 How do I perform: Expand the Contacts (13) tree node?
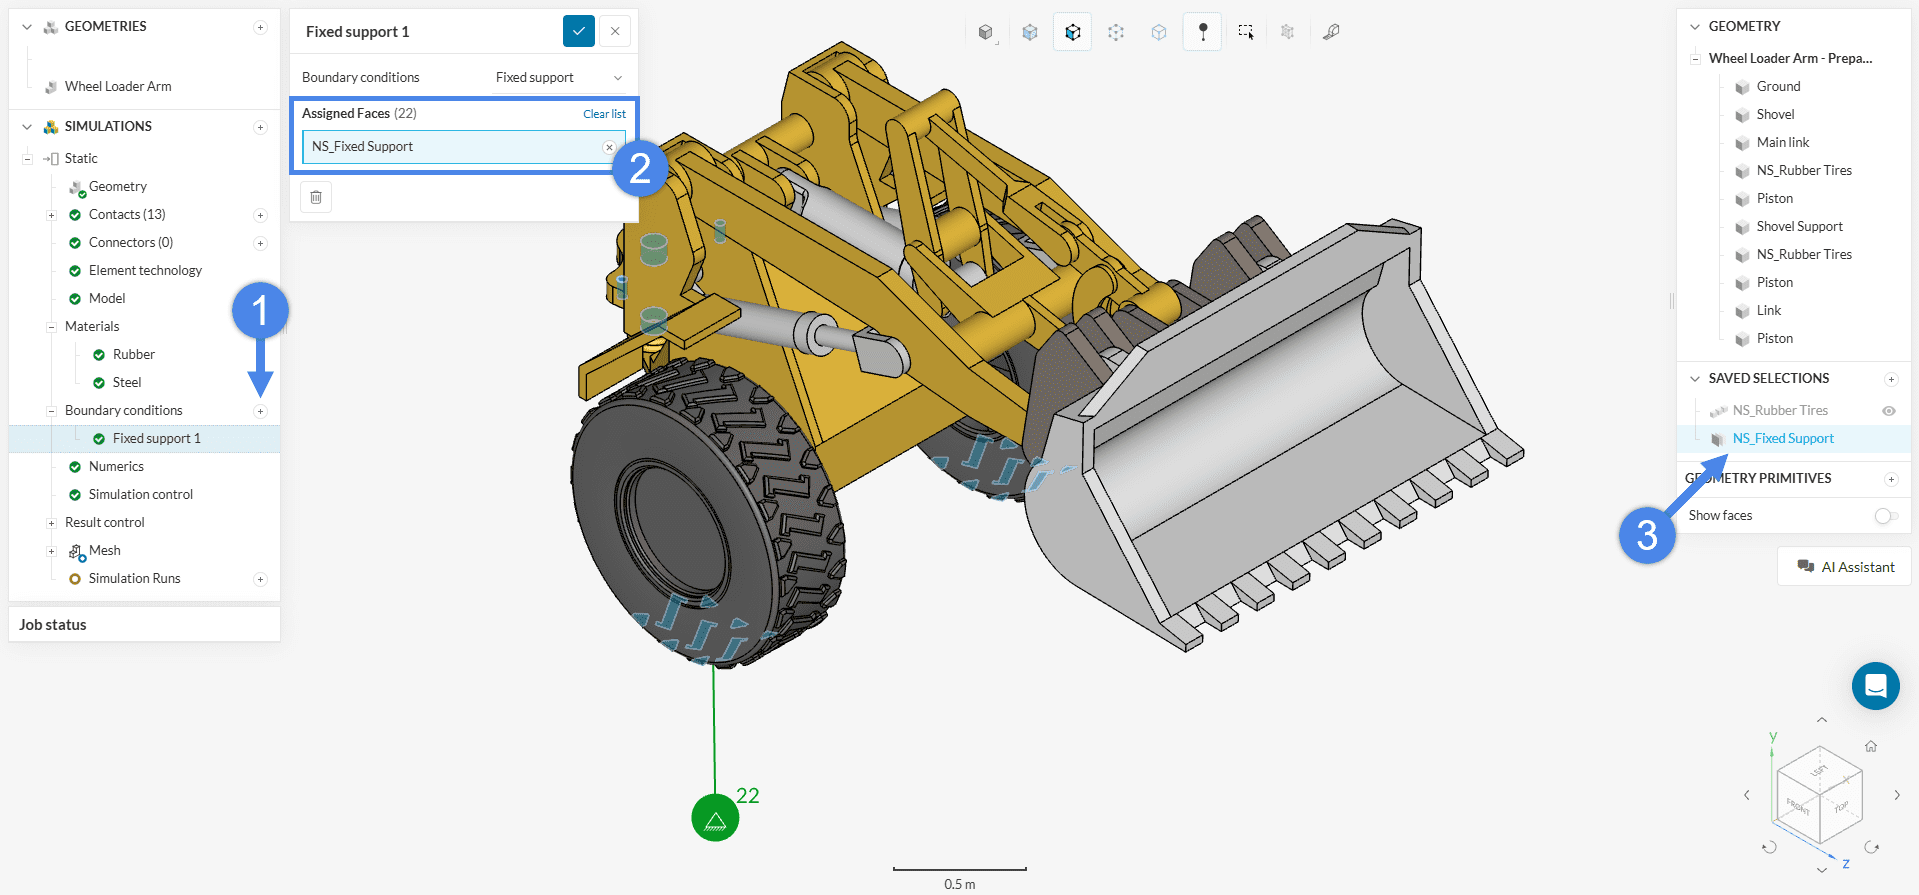tap(51, 215)
